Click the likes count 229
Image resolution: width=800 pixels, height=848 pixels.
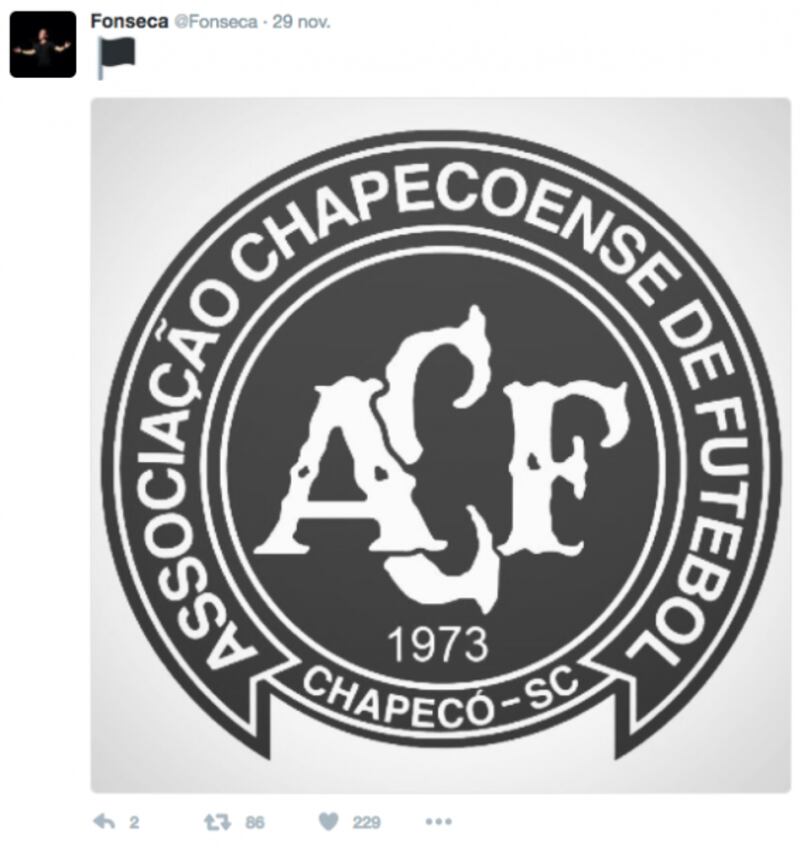pyautogui.click(x=367, y=823)
